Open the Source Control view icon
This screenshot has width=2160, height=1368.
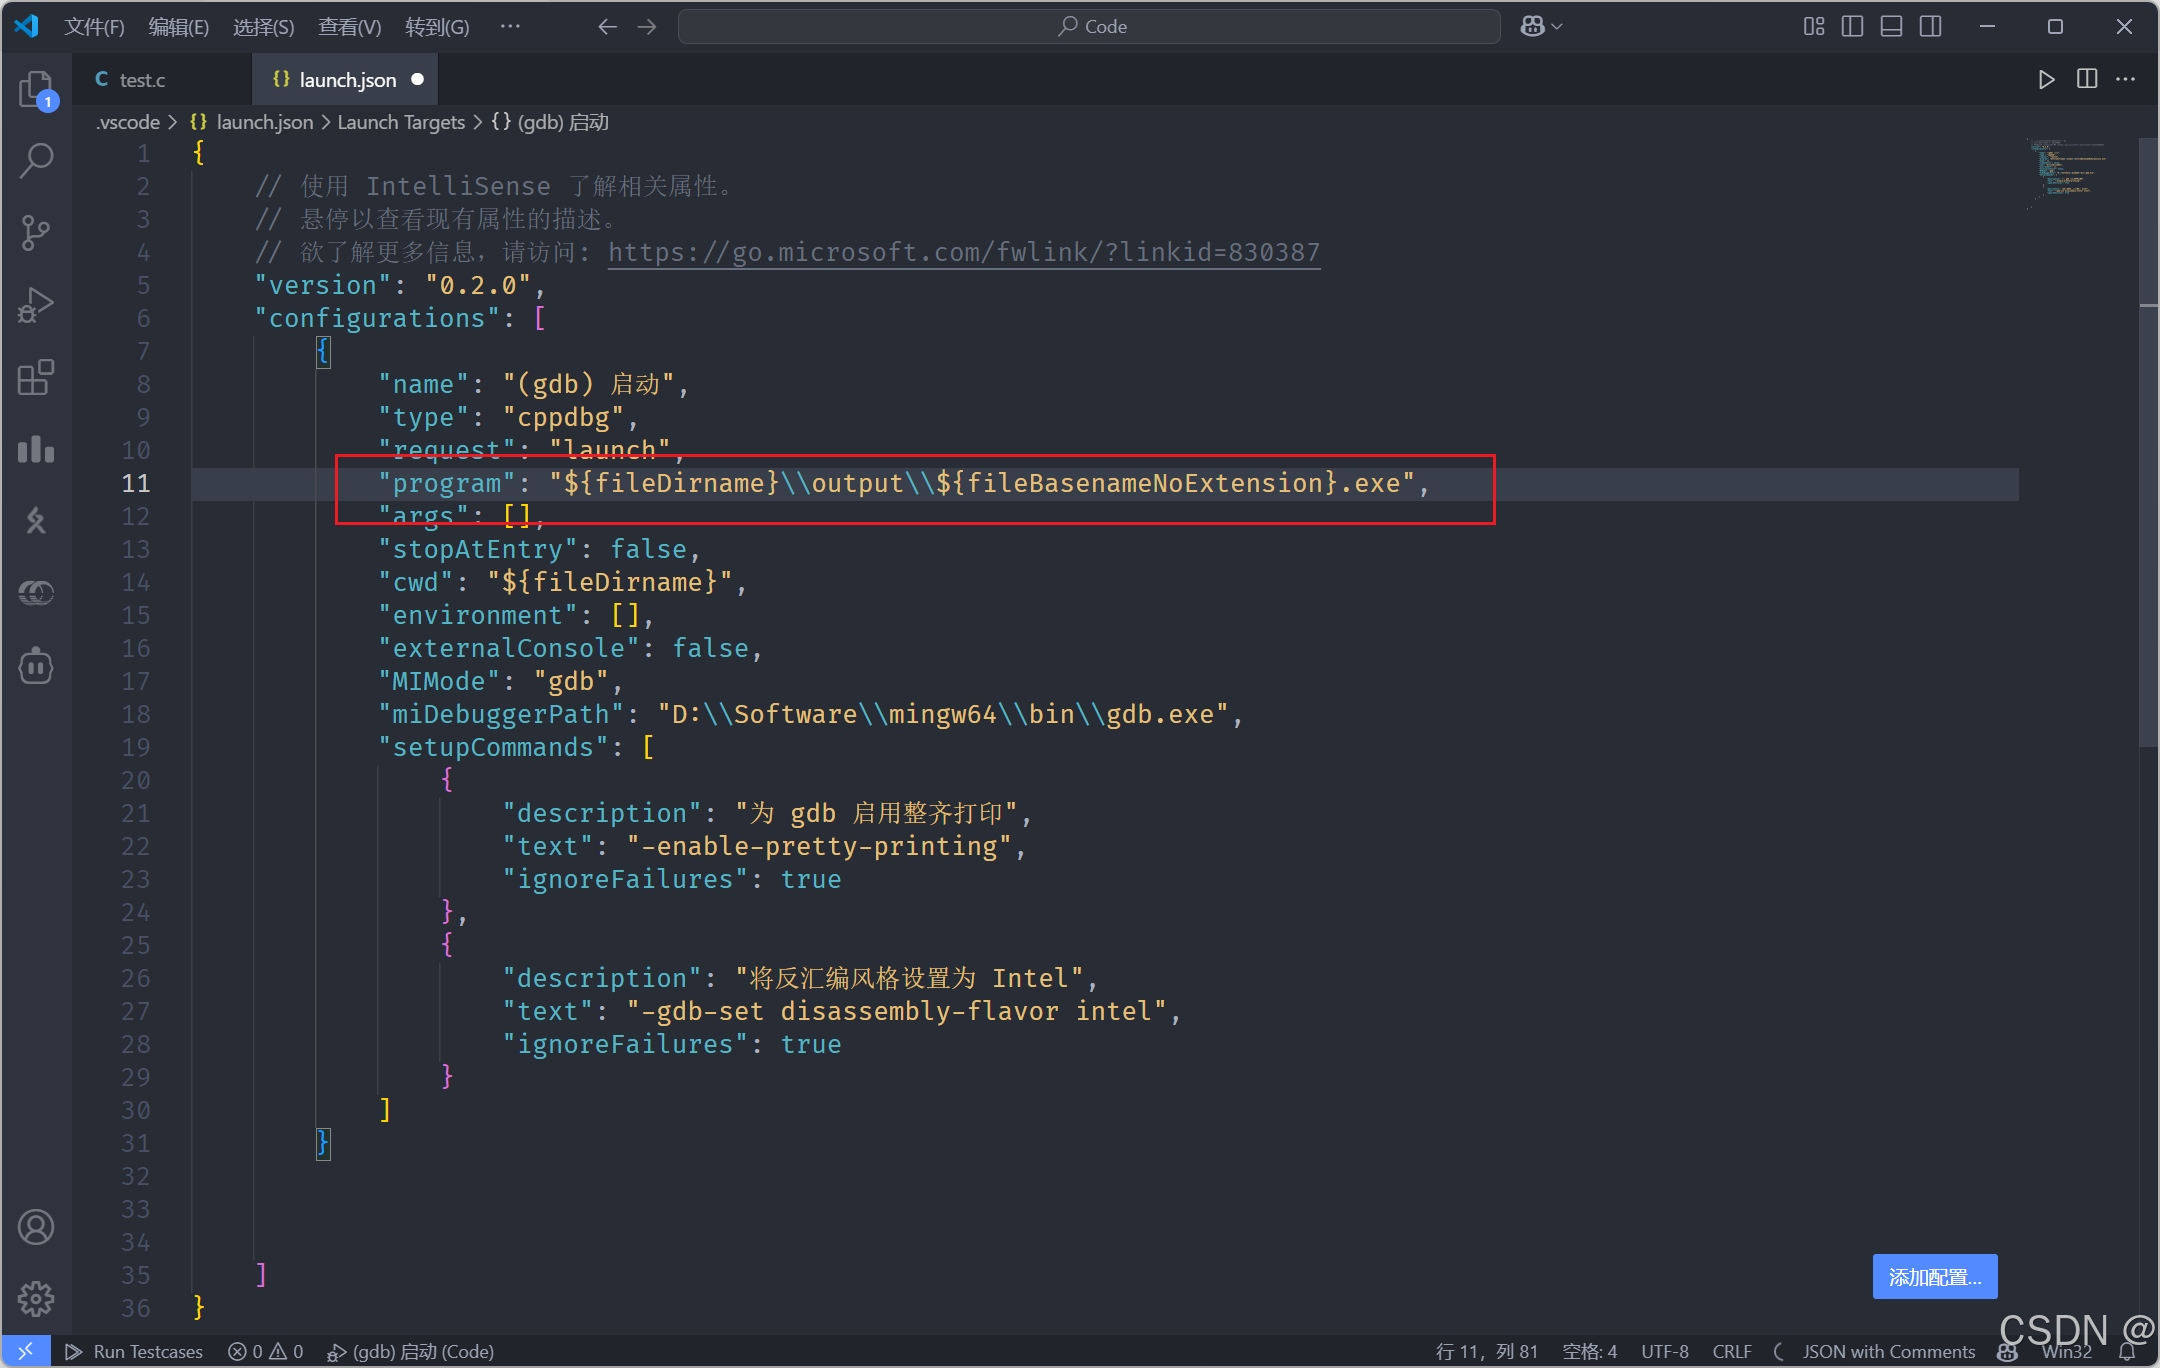(36, 232)
